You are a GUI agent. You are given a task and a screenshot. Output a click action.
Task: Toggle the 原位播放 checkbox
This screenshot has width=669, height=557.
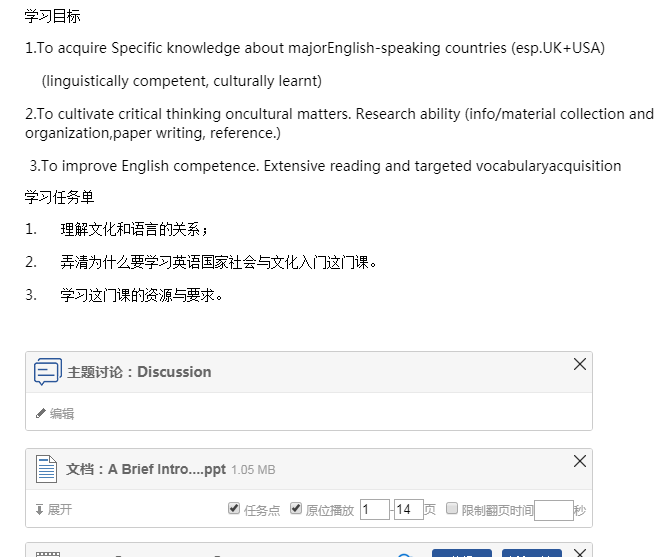[296, 509]
